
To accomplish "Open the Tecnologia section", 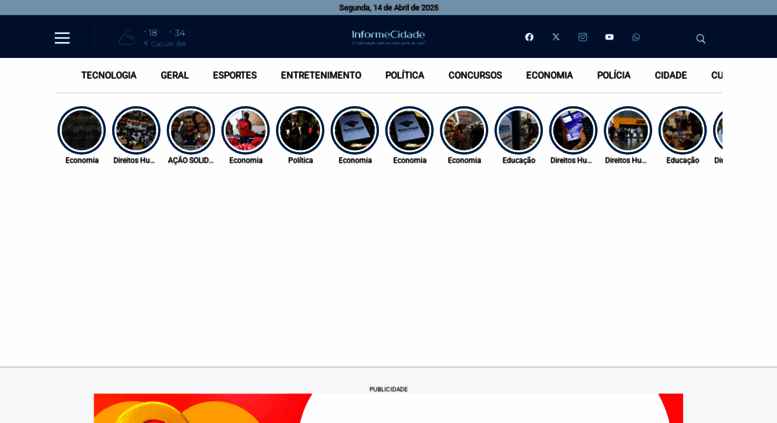I will (x=109, y=75).
